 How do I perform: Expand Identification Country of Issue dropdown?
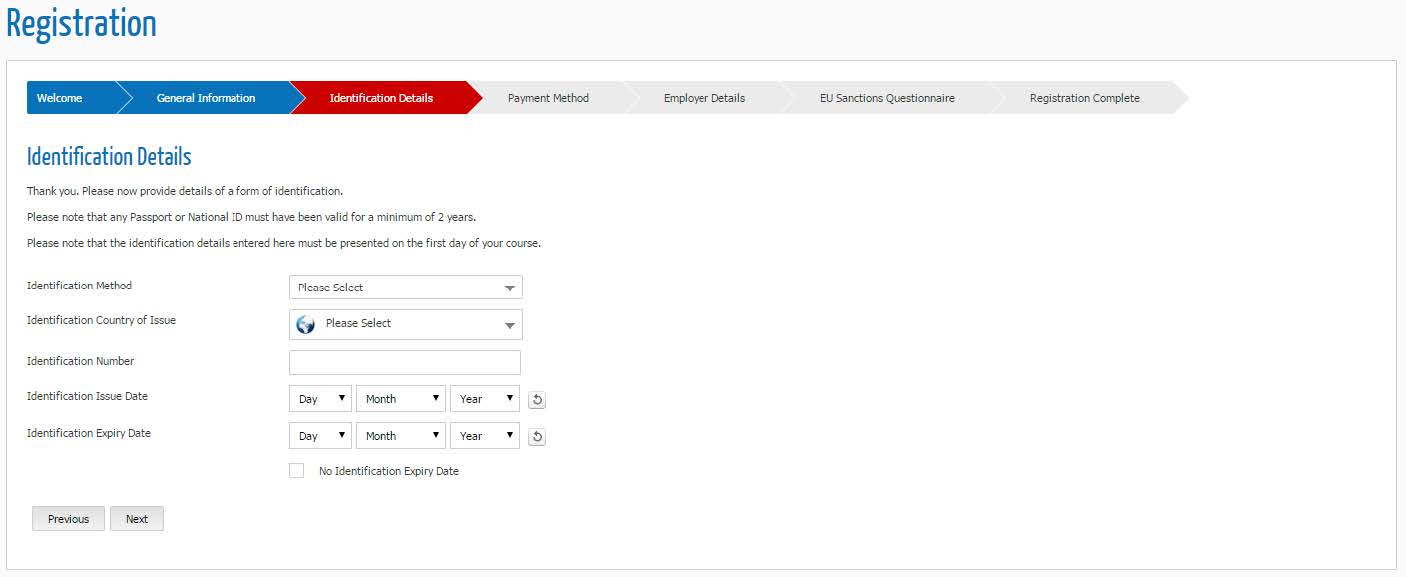tap(405, 324)
